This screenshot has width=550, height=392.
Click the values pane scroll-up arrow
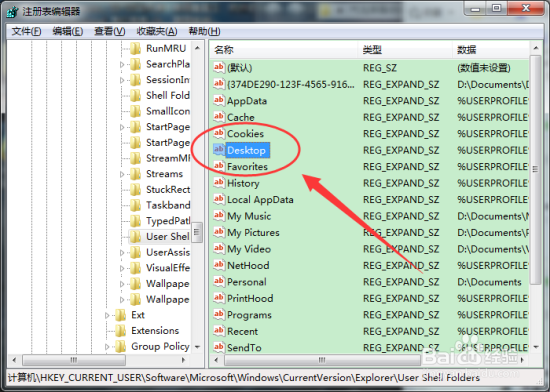coord(536,48)
